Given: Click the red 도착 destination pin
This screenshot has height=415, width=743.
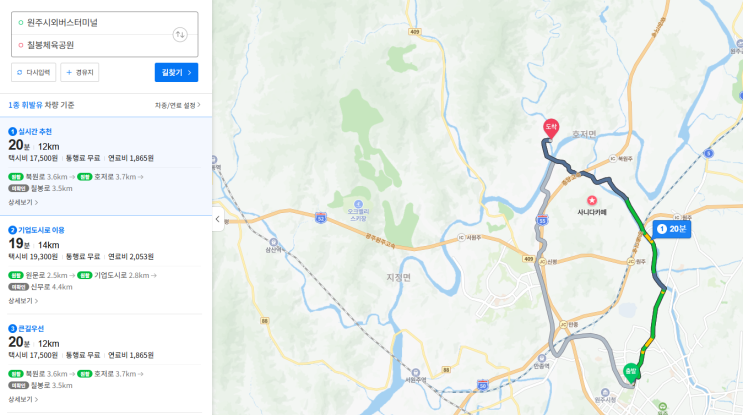Looking at the screenshot, I should pyautogui.click(x=551, y=129).
